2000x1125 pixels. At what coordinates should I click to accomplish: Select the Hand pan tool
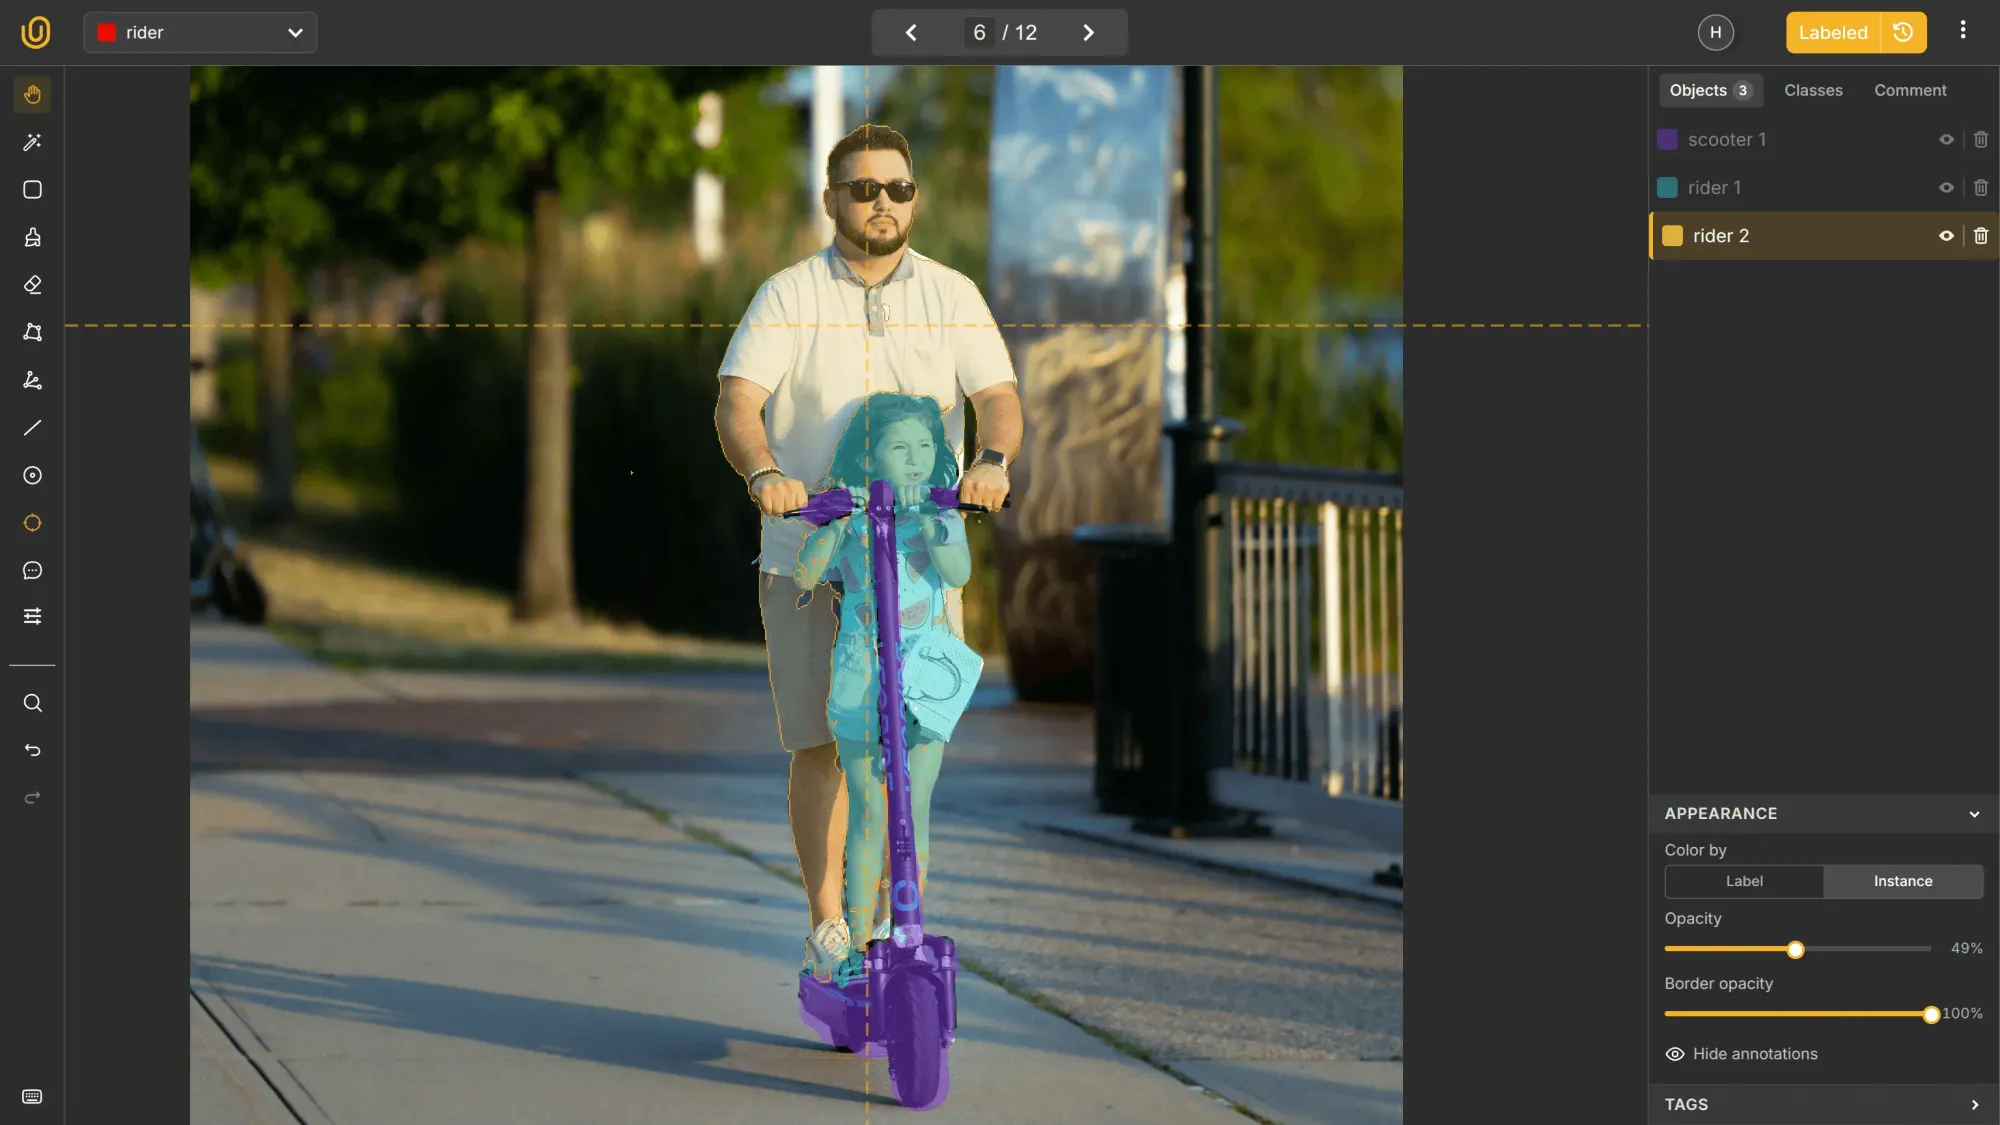pos(32,94)
